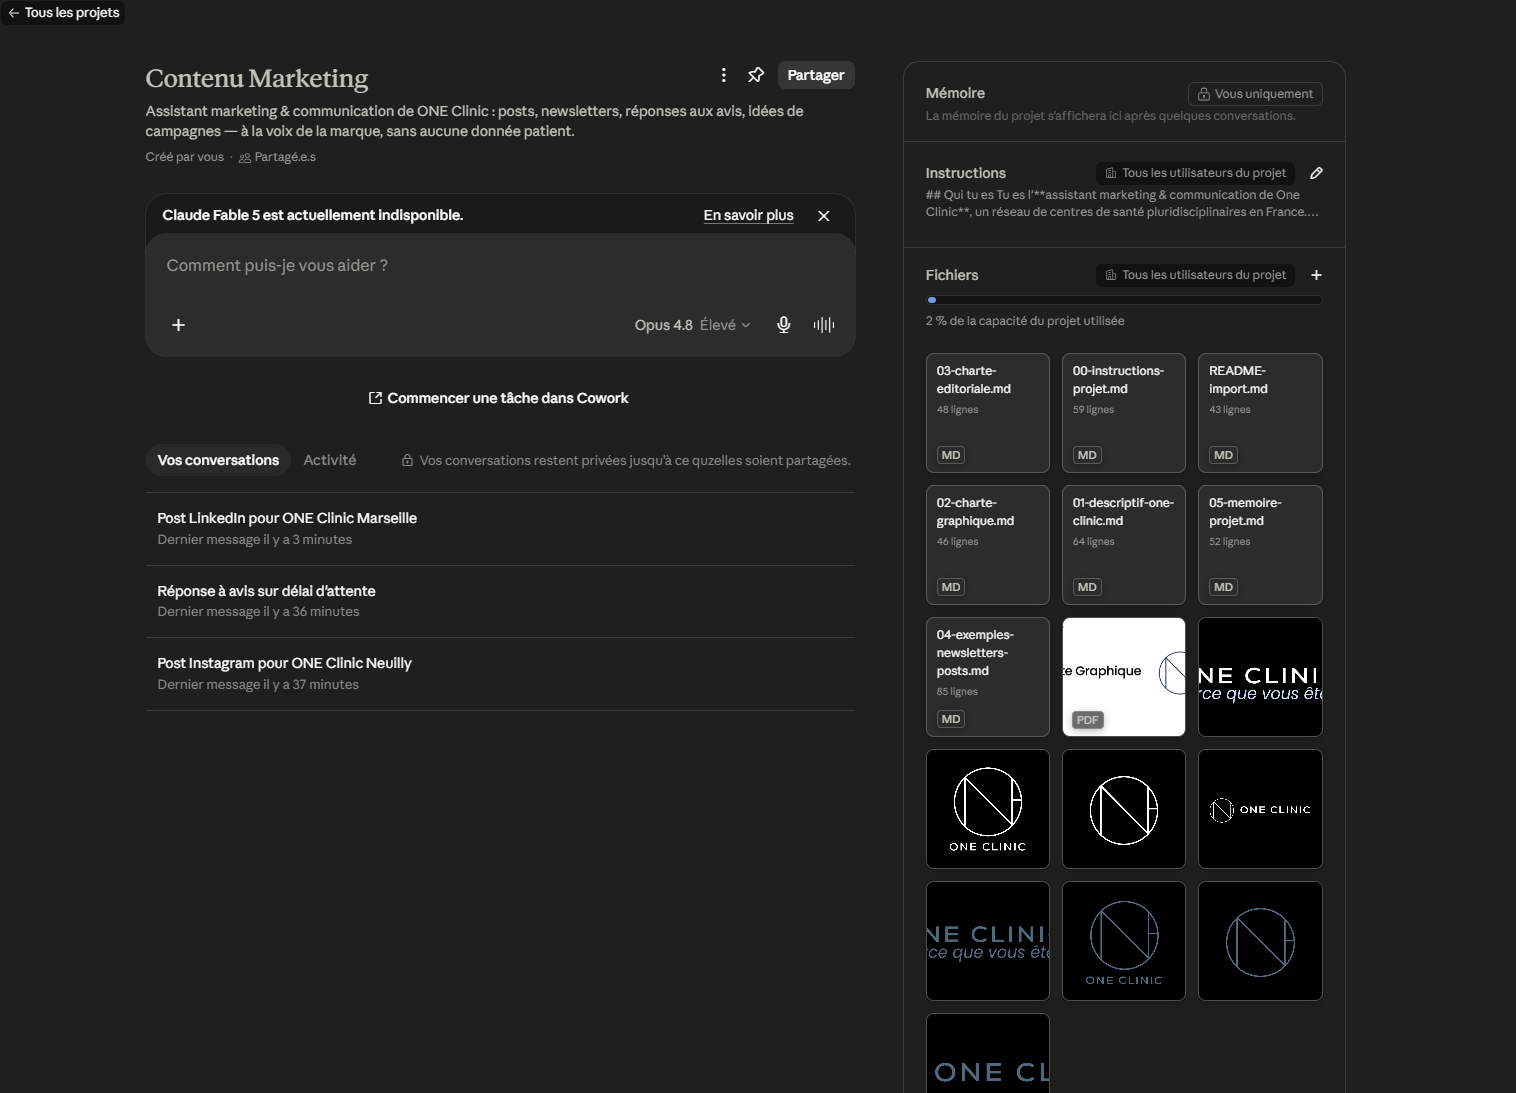
Task: Click the Contenu Marketing project title
Action: tap(257, 78)
